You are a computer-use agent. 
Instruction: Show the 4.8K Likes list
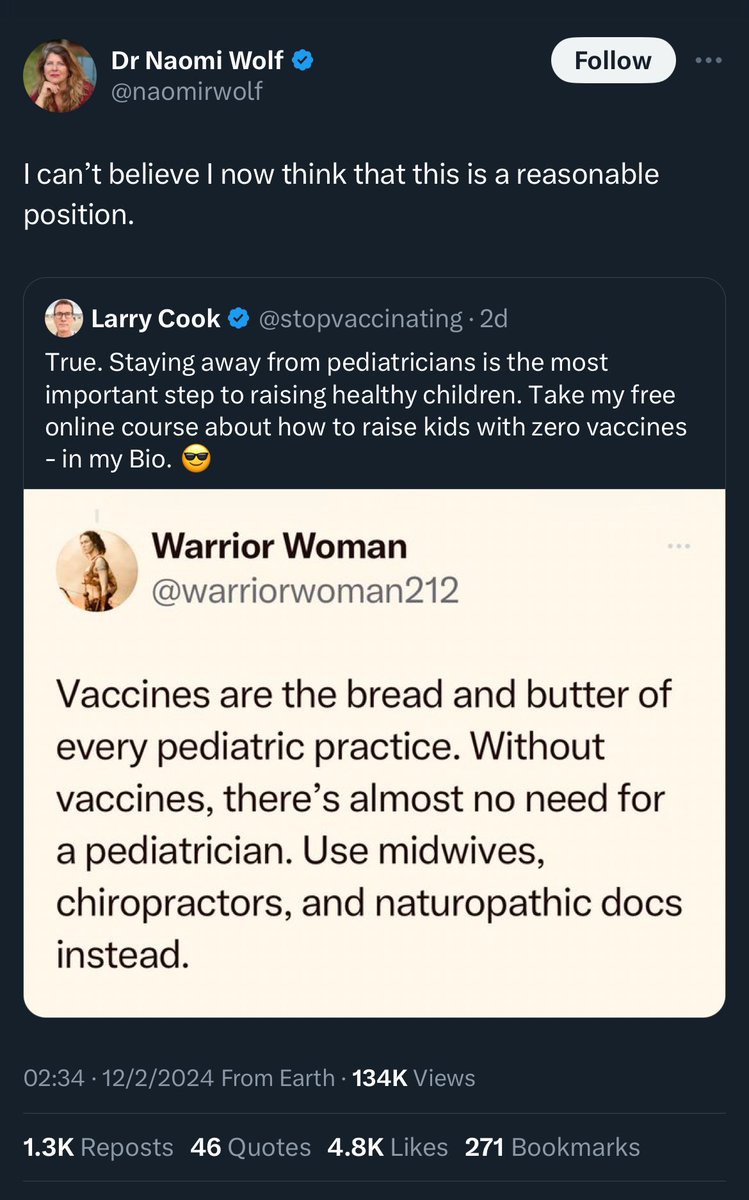(387, 1147)
